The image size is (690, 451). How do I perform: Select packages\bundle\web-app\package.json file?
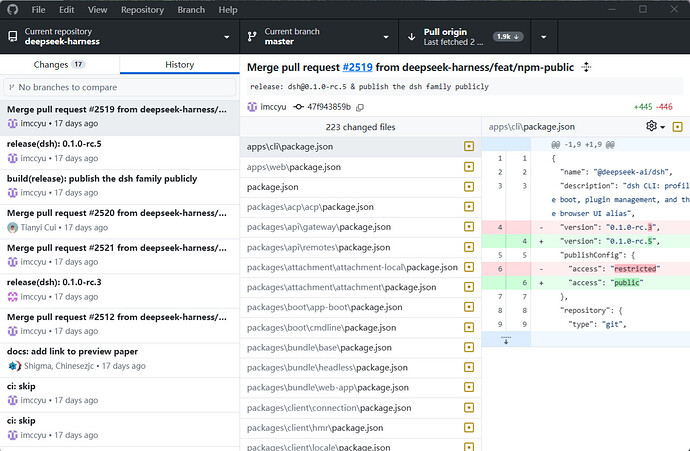pyautogui.click(x=360, y=388)
